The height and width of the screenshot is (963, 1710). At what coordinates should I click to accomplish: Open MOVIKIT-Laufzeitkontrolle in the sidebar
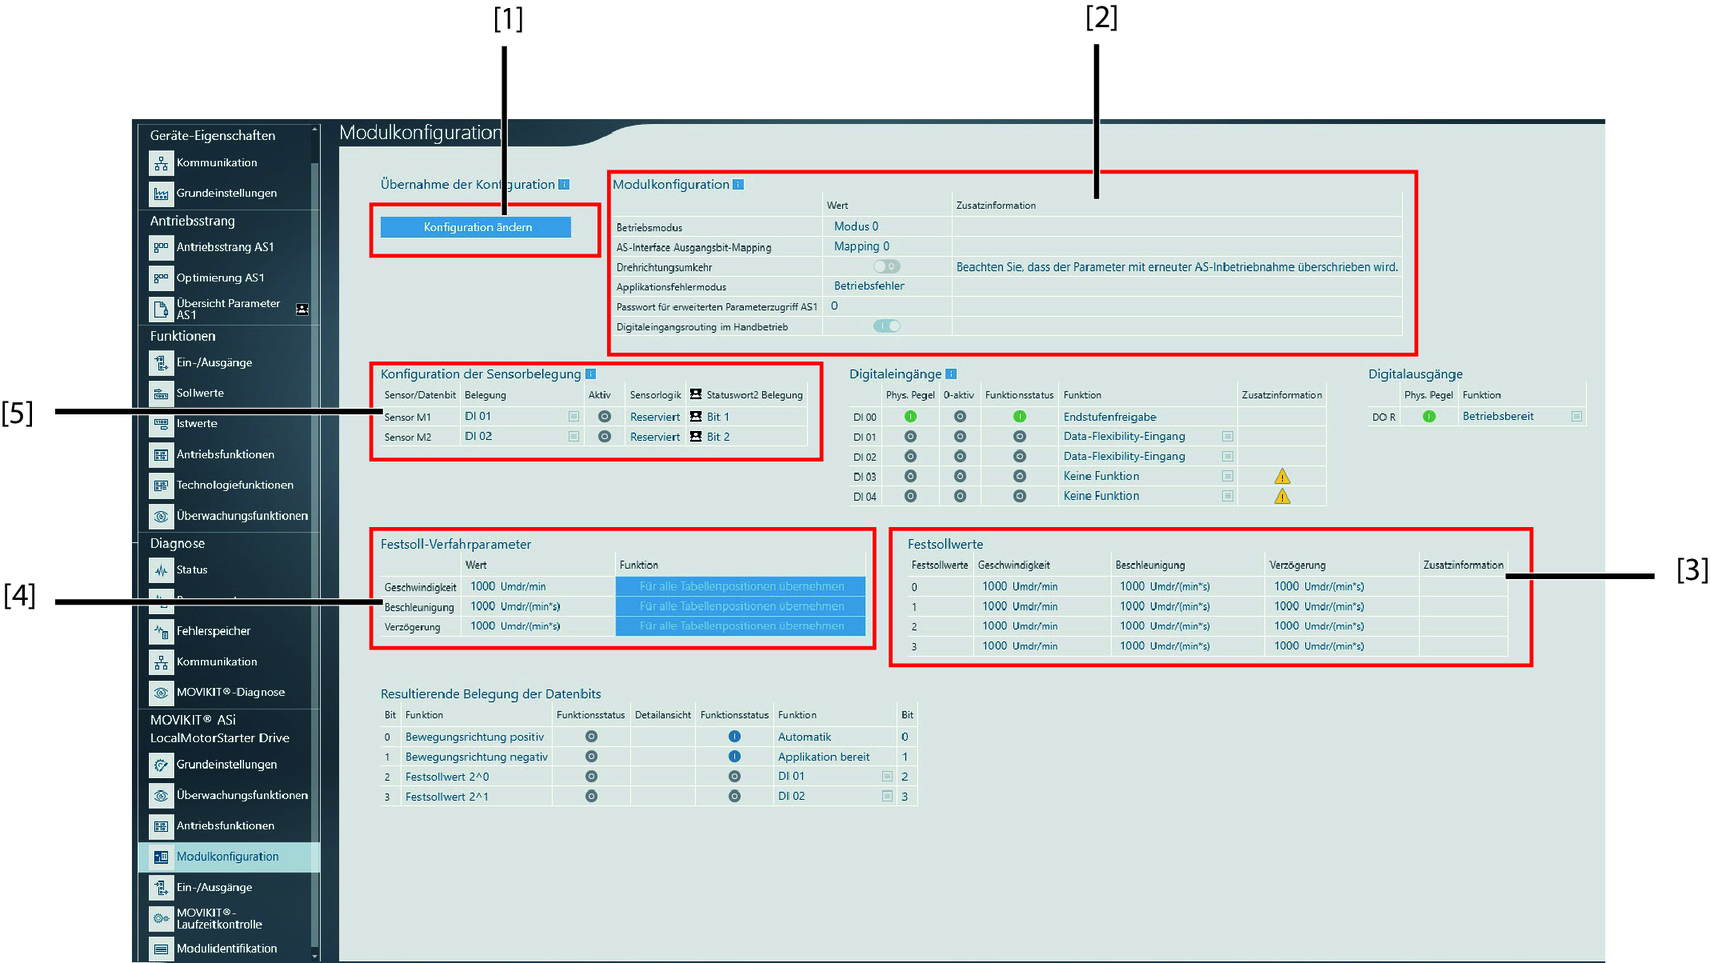219,918
